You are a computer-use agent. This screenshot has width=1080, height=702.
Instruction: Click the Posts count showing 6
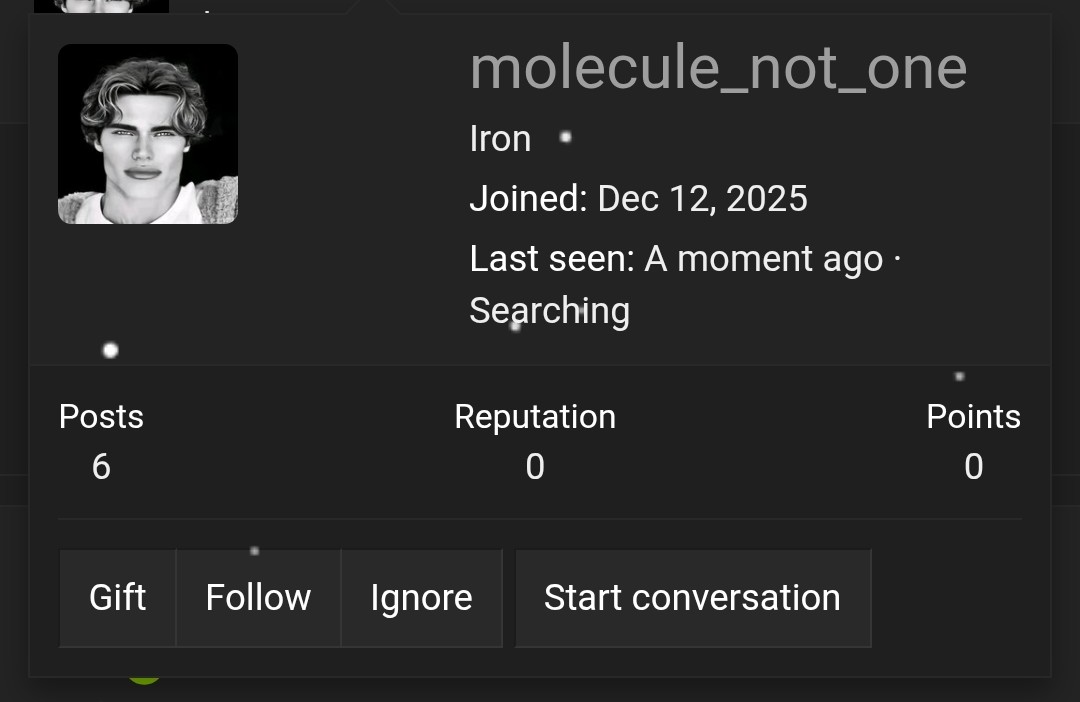point(101,466)
